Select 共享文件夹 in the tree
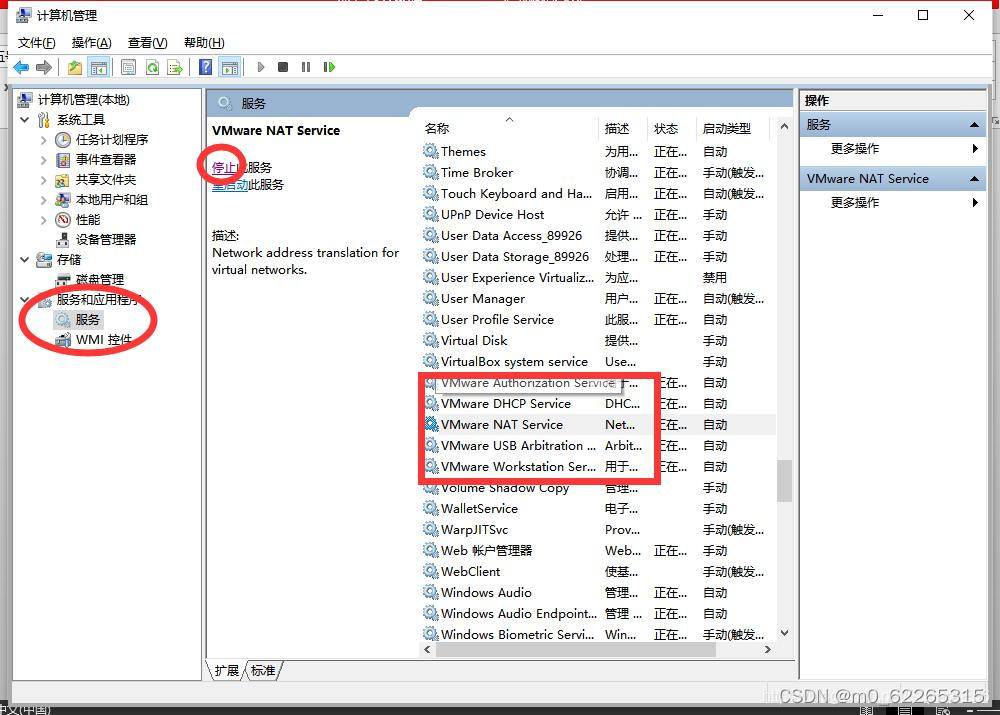Image resolution: width=1000 pixels, height=715 pixels. (x=106, y=180)
